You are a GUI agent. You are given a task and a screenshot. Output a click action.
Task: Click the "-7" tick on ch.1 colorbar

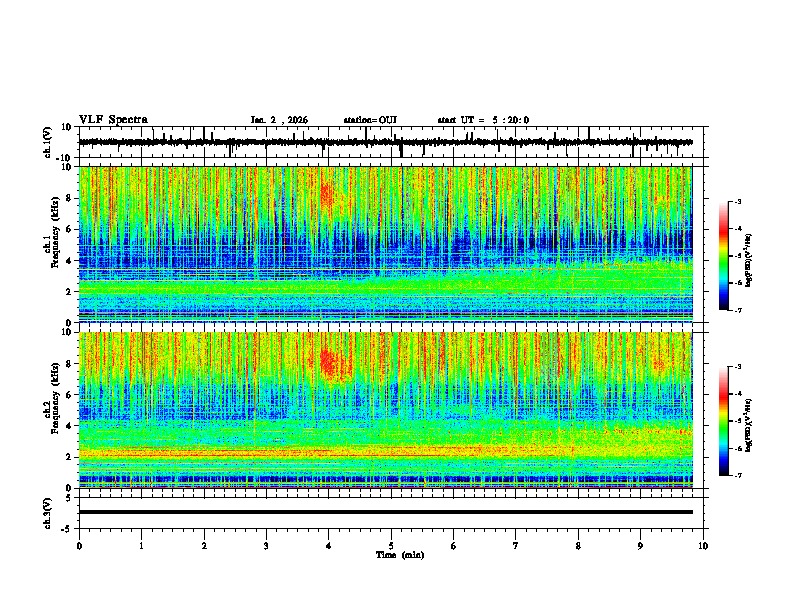pyautogui.click(x=737, y=310)
